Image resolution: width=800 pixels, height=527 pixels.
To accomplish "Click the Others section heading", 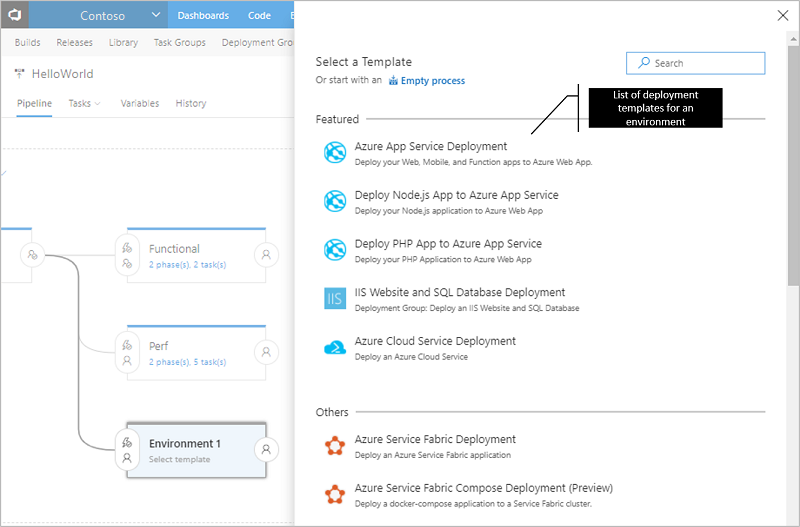I will pyautogui.click(x=332, y=412).
